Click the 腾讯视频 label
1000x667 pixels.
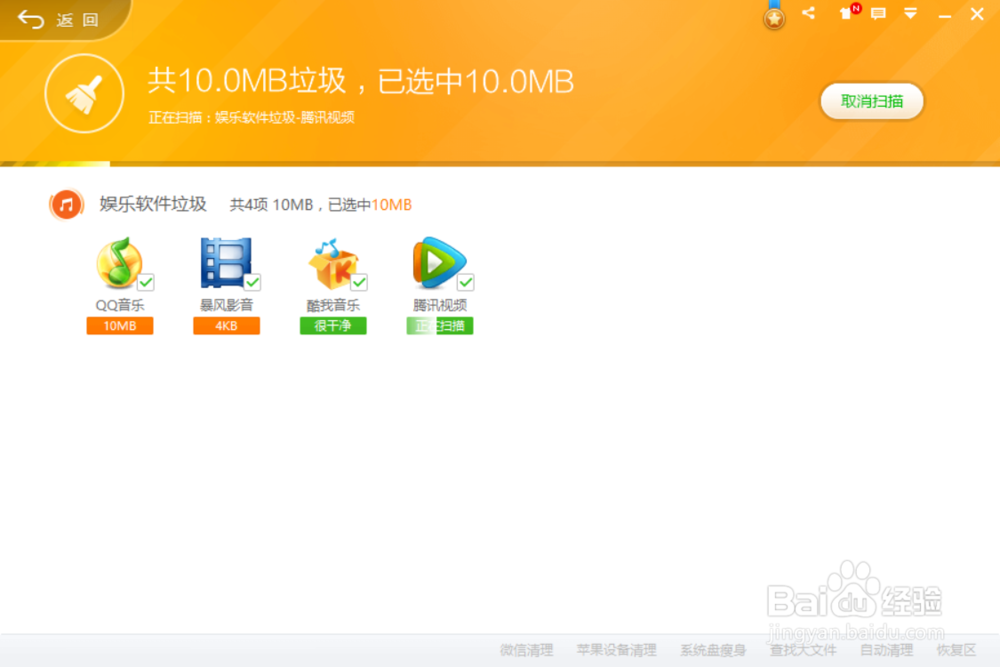click(439, 305)
